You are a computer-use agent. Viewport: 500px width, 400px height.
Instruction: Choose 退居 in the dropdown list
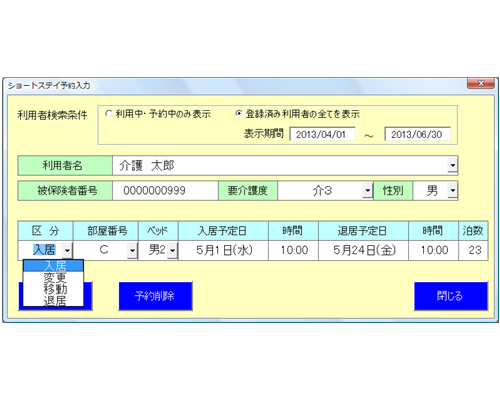click(x=53, y=300)
